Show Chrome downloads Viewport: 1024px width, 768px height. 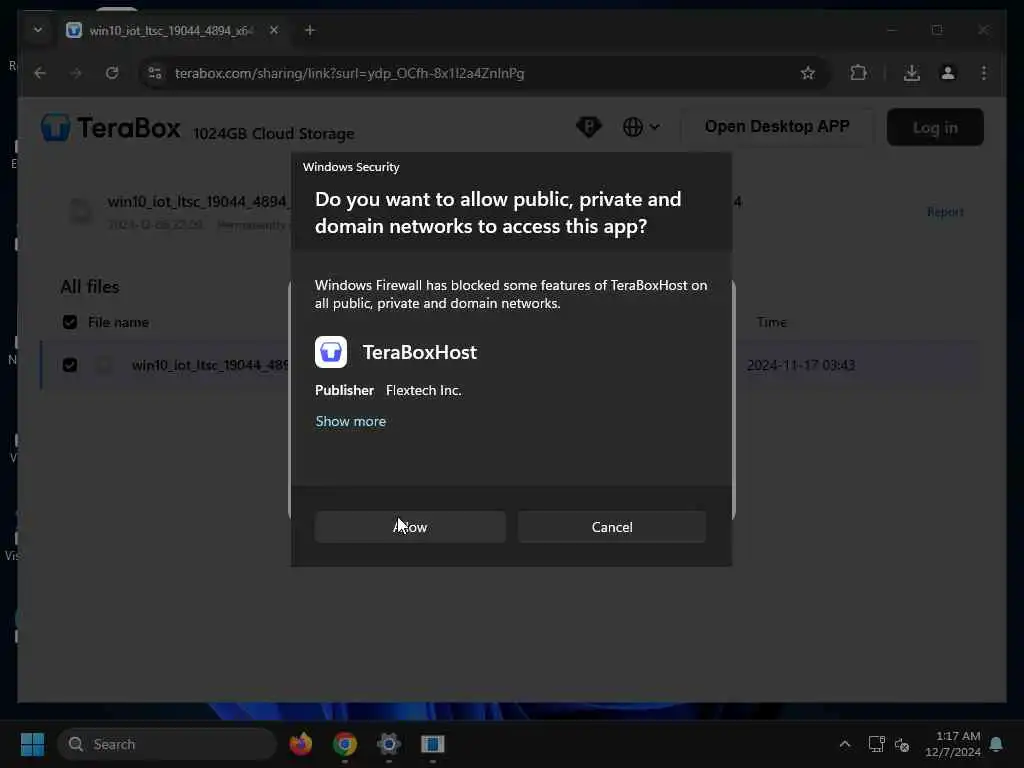click(912, 73)
